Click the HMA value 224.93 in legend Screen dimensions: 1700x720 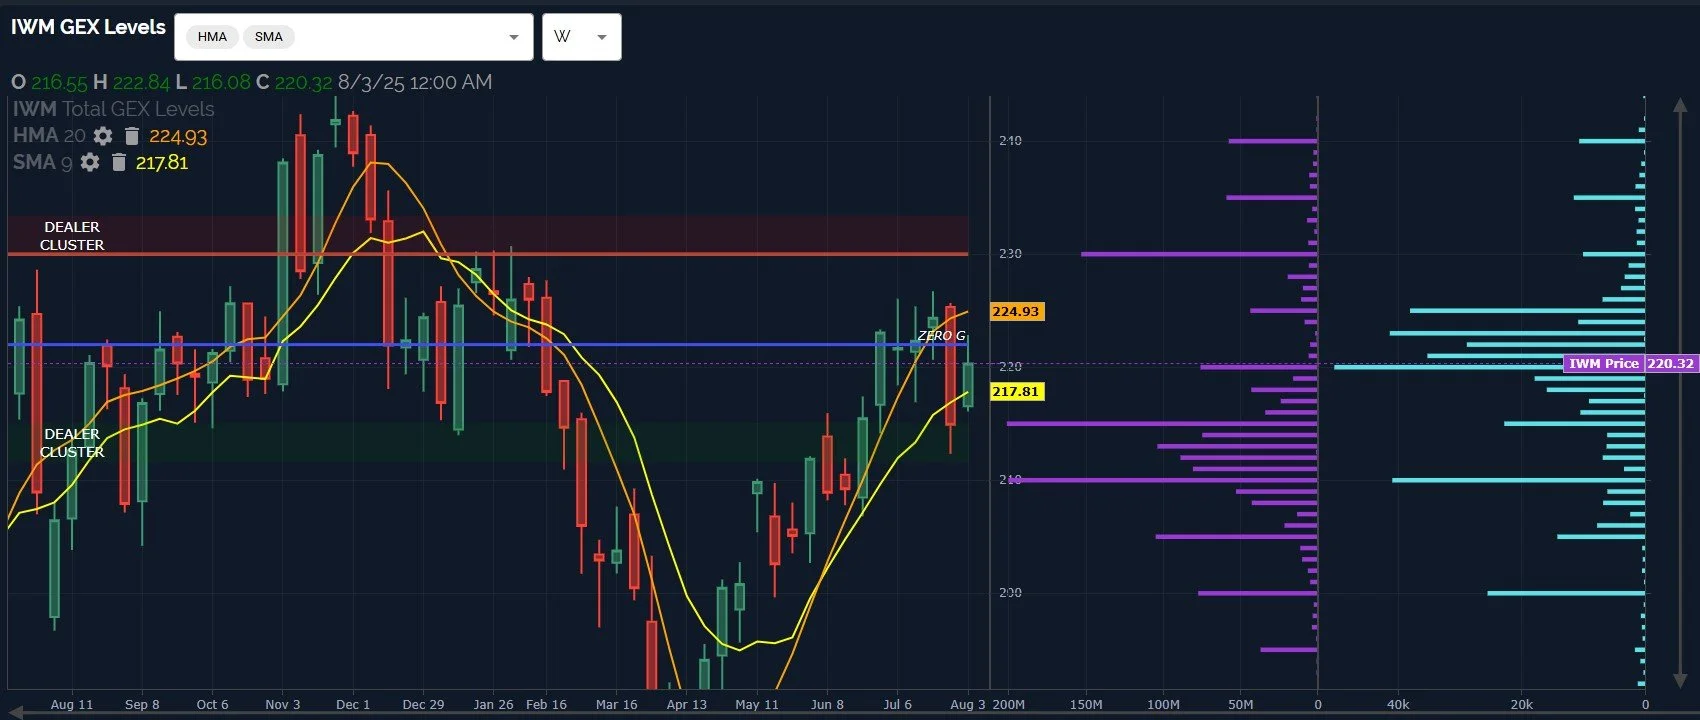point(178,136)
